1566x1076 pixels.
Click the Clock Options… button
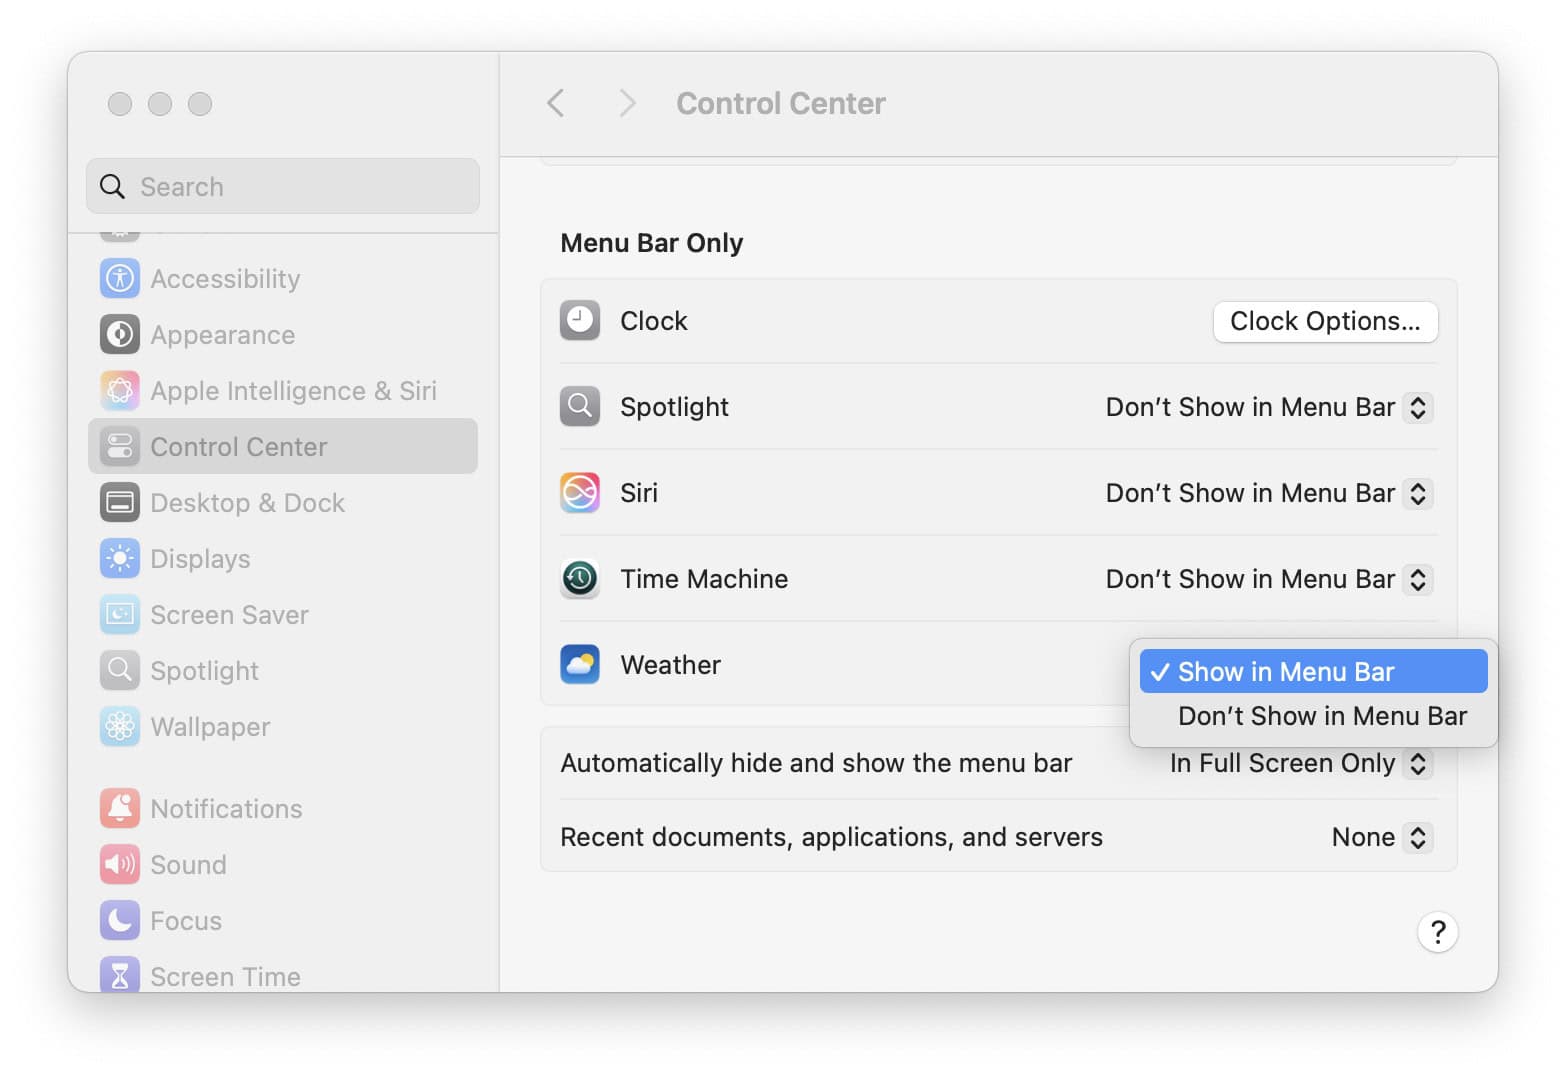(1325, 322)
